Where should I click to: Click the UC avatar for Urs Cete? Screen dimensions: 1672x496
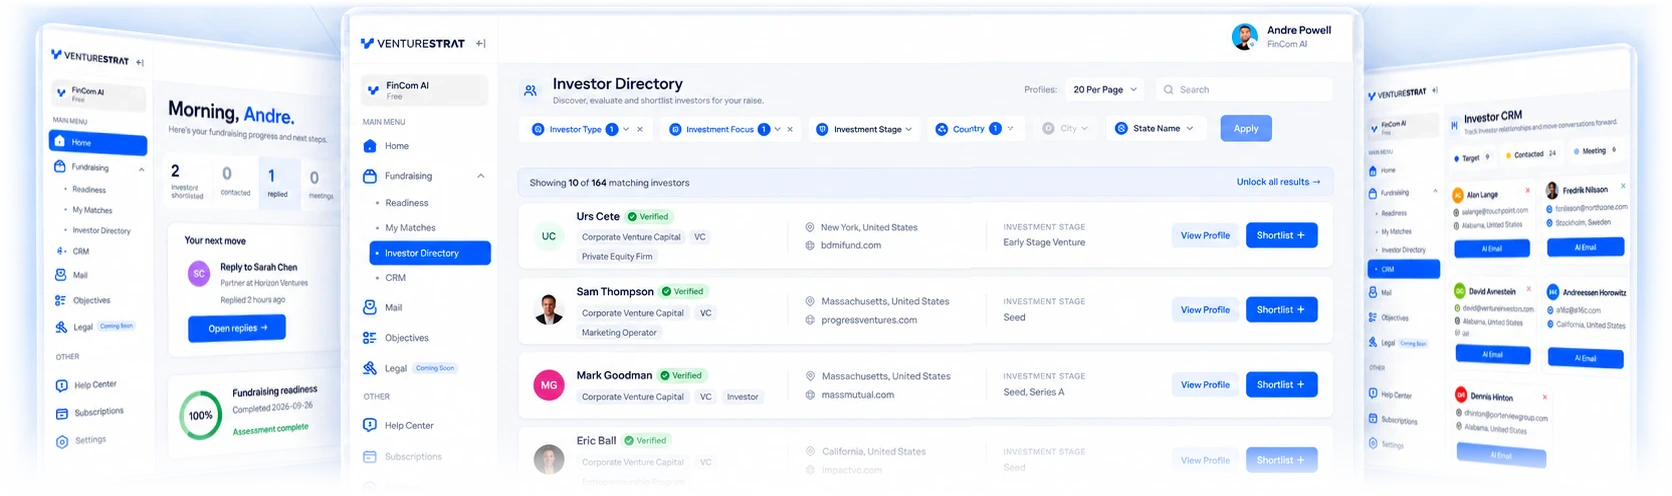pos(549,236)
